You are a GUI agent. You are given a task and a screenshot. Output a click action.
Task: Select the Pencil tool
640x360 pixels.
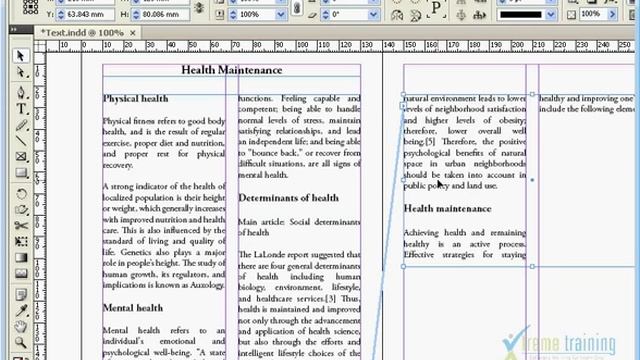click(20, 125)
